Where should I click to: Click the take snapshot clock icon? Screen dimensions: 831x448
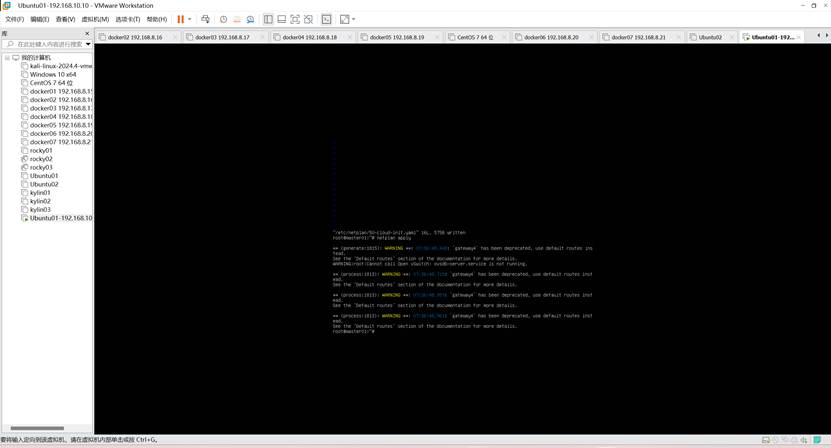[x=224, y=19]
